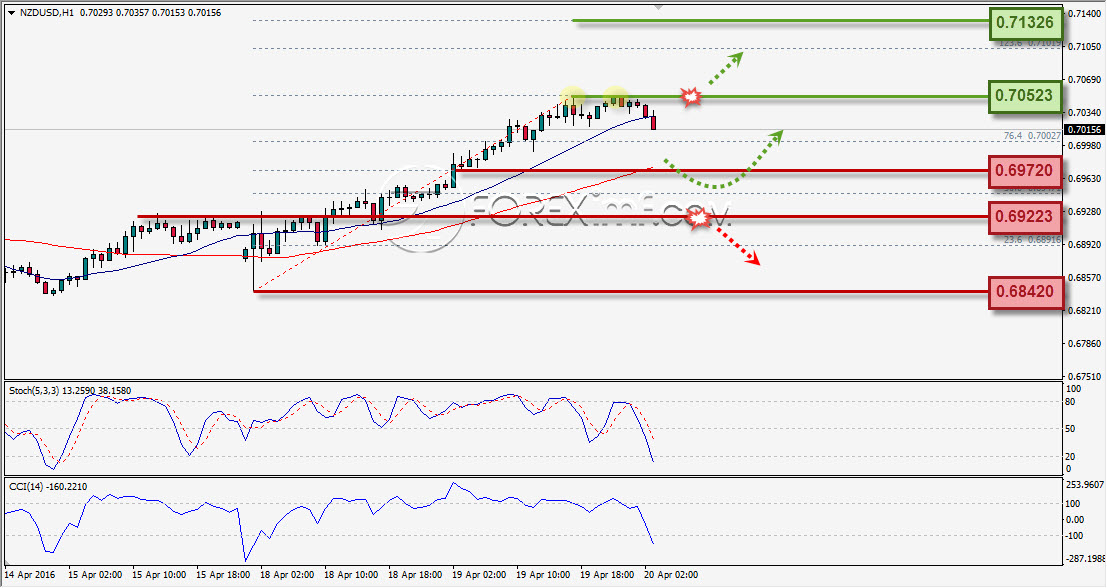The height and width of the screenshot is (588, 1107).
Task: Click time axis label 18 Apr 10:00
Action: pyautogui.click(x=352, y=575)
